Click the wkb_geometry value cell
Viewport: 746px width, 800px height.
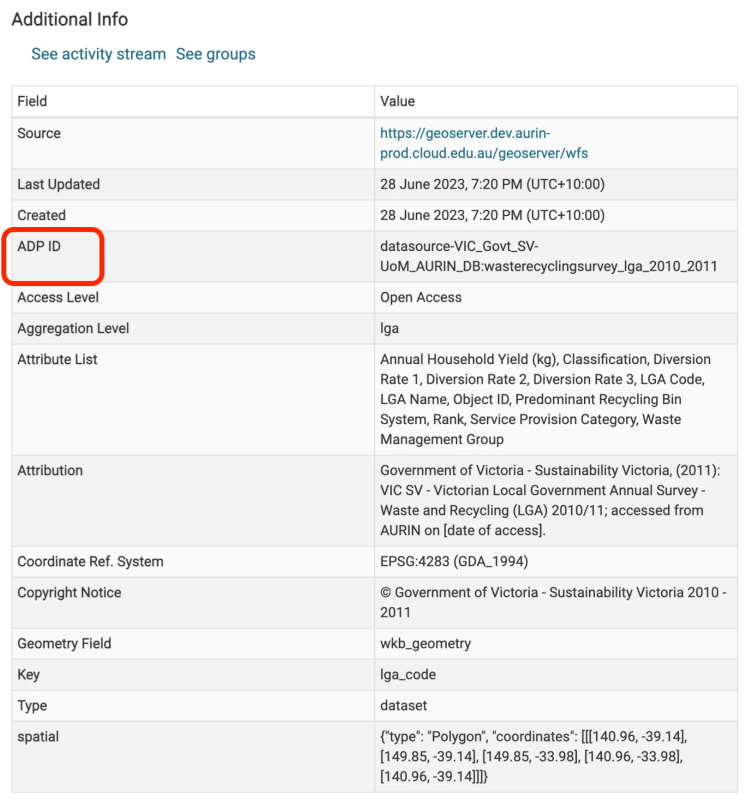click(425, 643)
